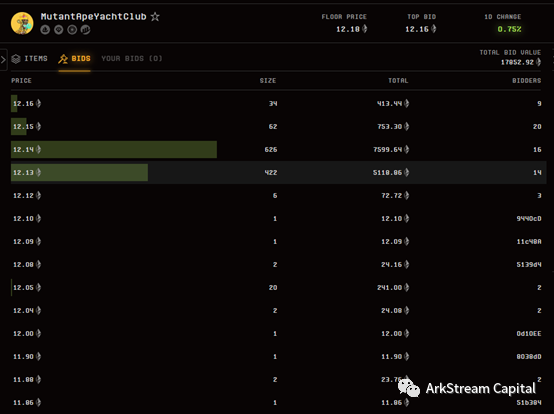The width and height of the screenshot is (554, 414).
Task: Open the bar chart analytics icon
Action: (x=86, y=30)
